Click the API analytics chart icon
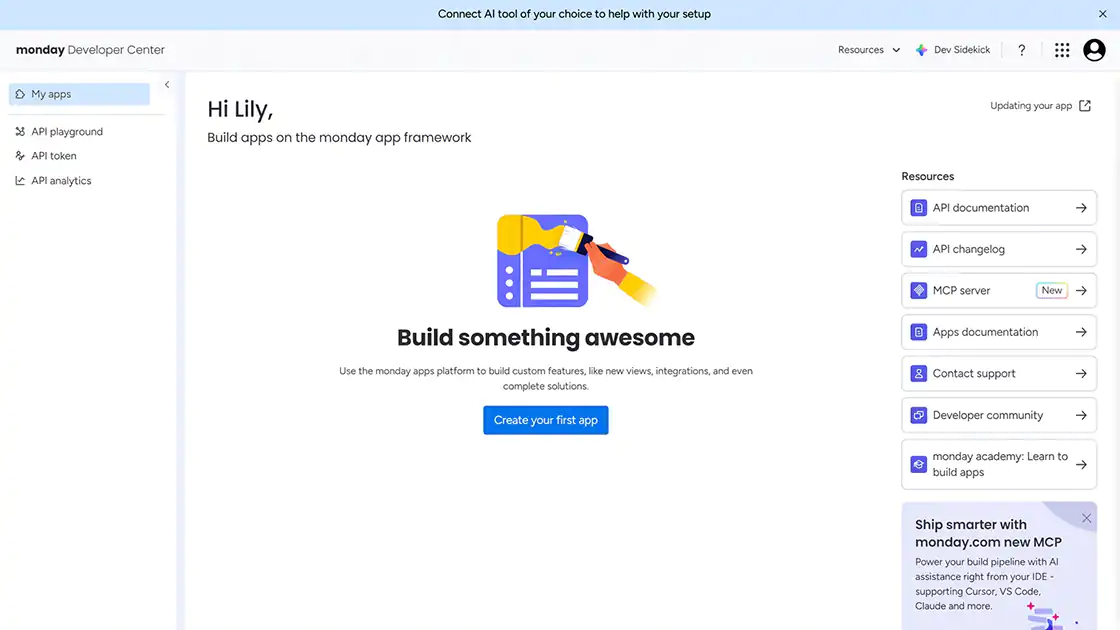 pyautogui.click(x=20, y=181)
